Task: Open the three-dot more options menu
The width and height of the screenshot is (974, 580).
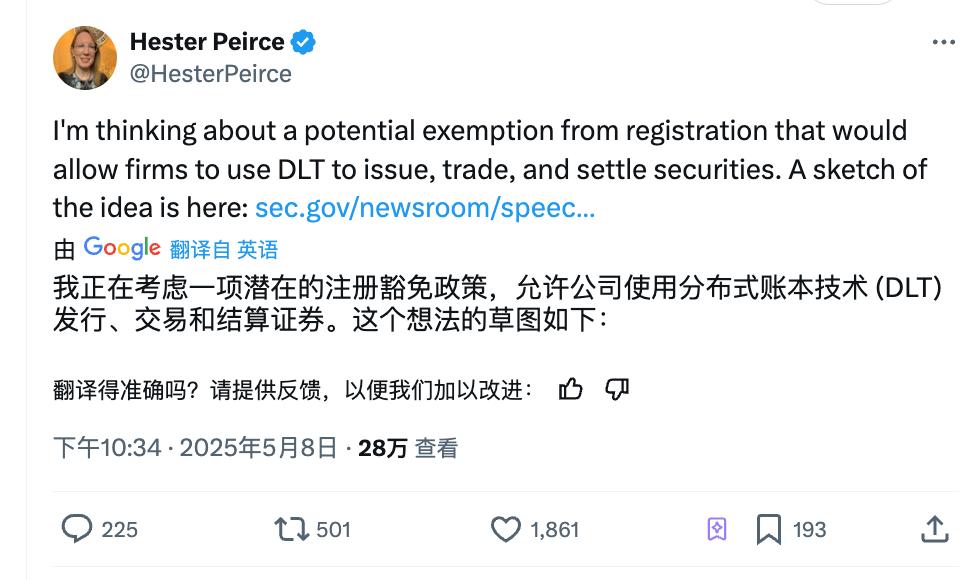Action: (943, 43)
